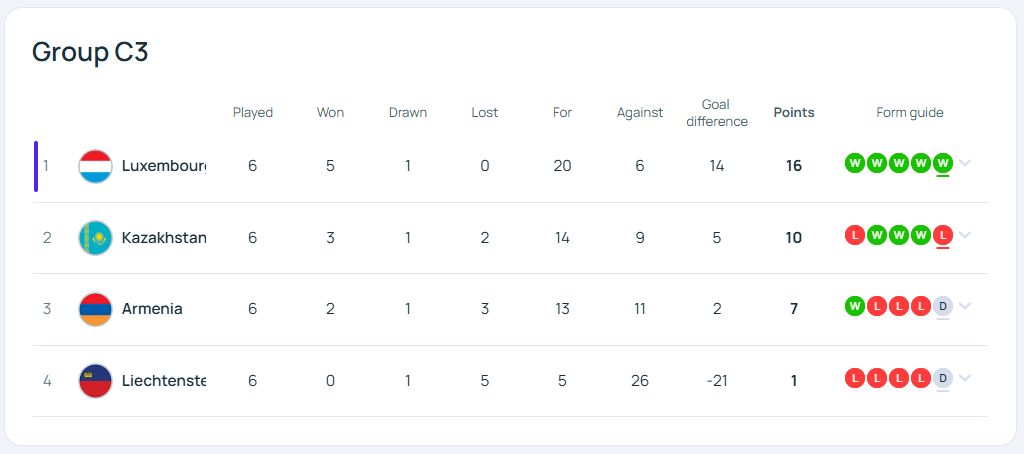
Task: Click the Armenia flag icon
Action: point(95,309)
